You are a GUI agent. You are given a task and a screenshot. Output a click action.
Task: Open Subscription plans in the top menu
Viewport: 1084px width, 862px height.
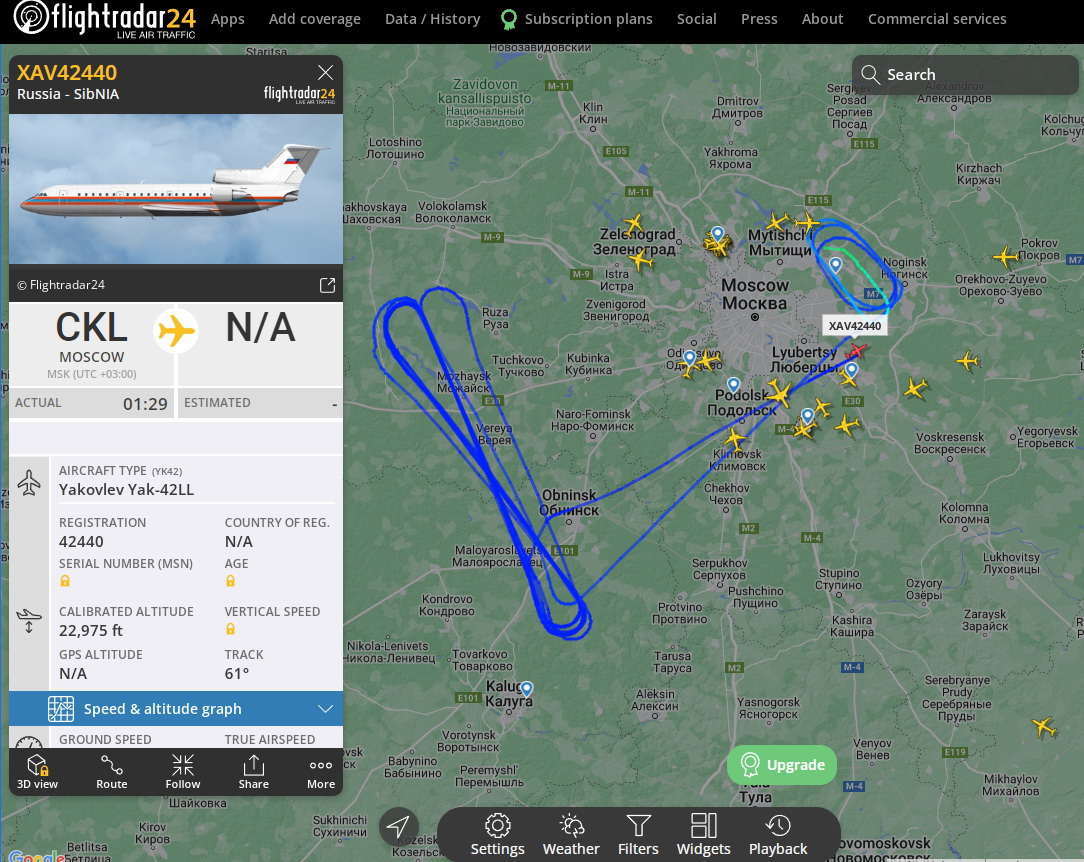click(577, 19)
